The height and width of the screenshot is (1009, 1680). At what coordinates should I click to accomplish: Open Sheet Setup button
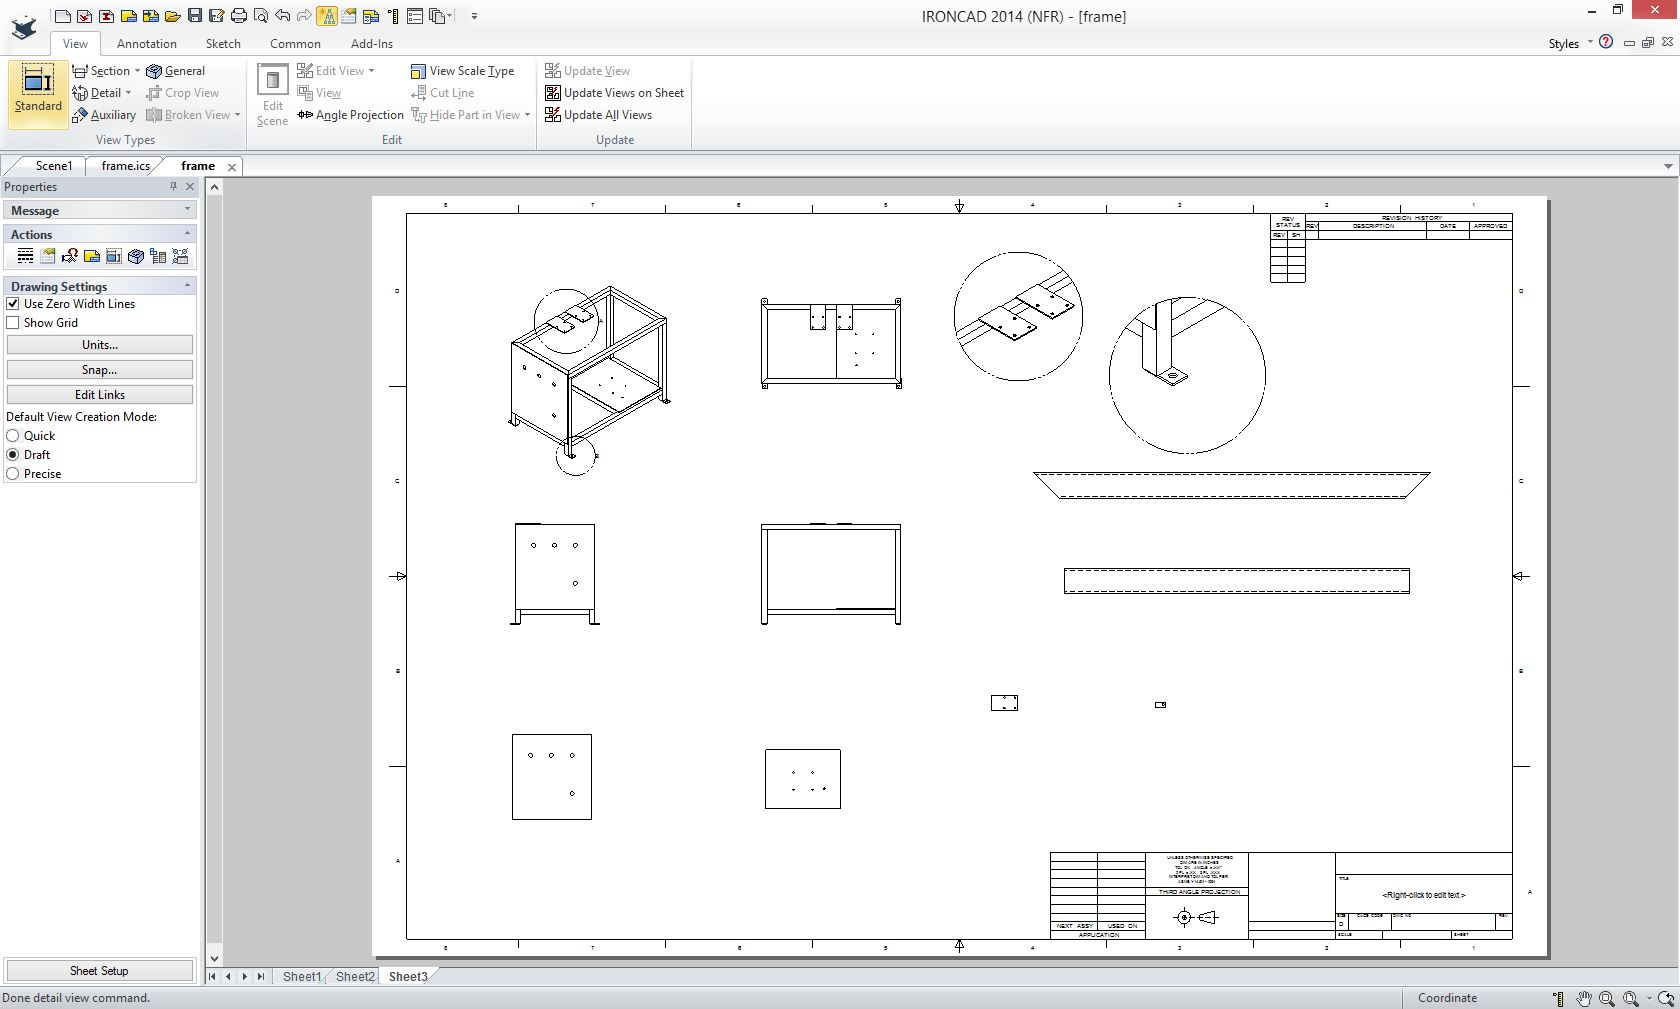99,971
